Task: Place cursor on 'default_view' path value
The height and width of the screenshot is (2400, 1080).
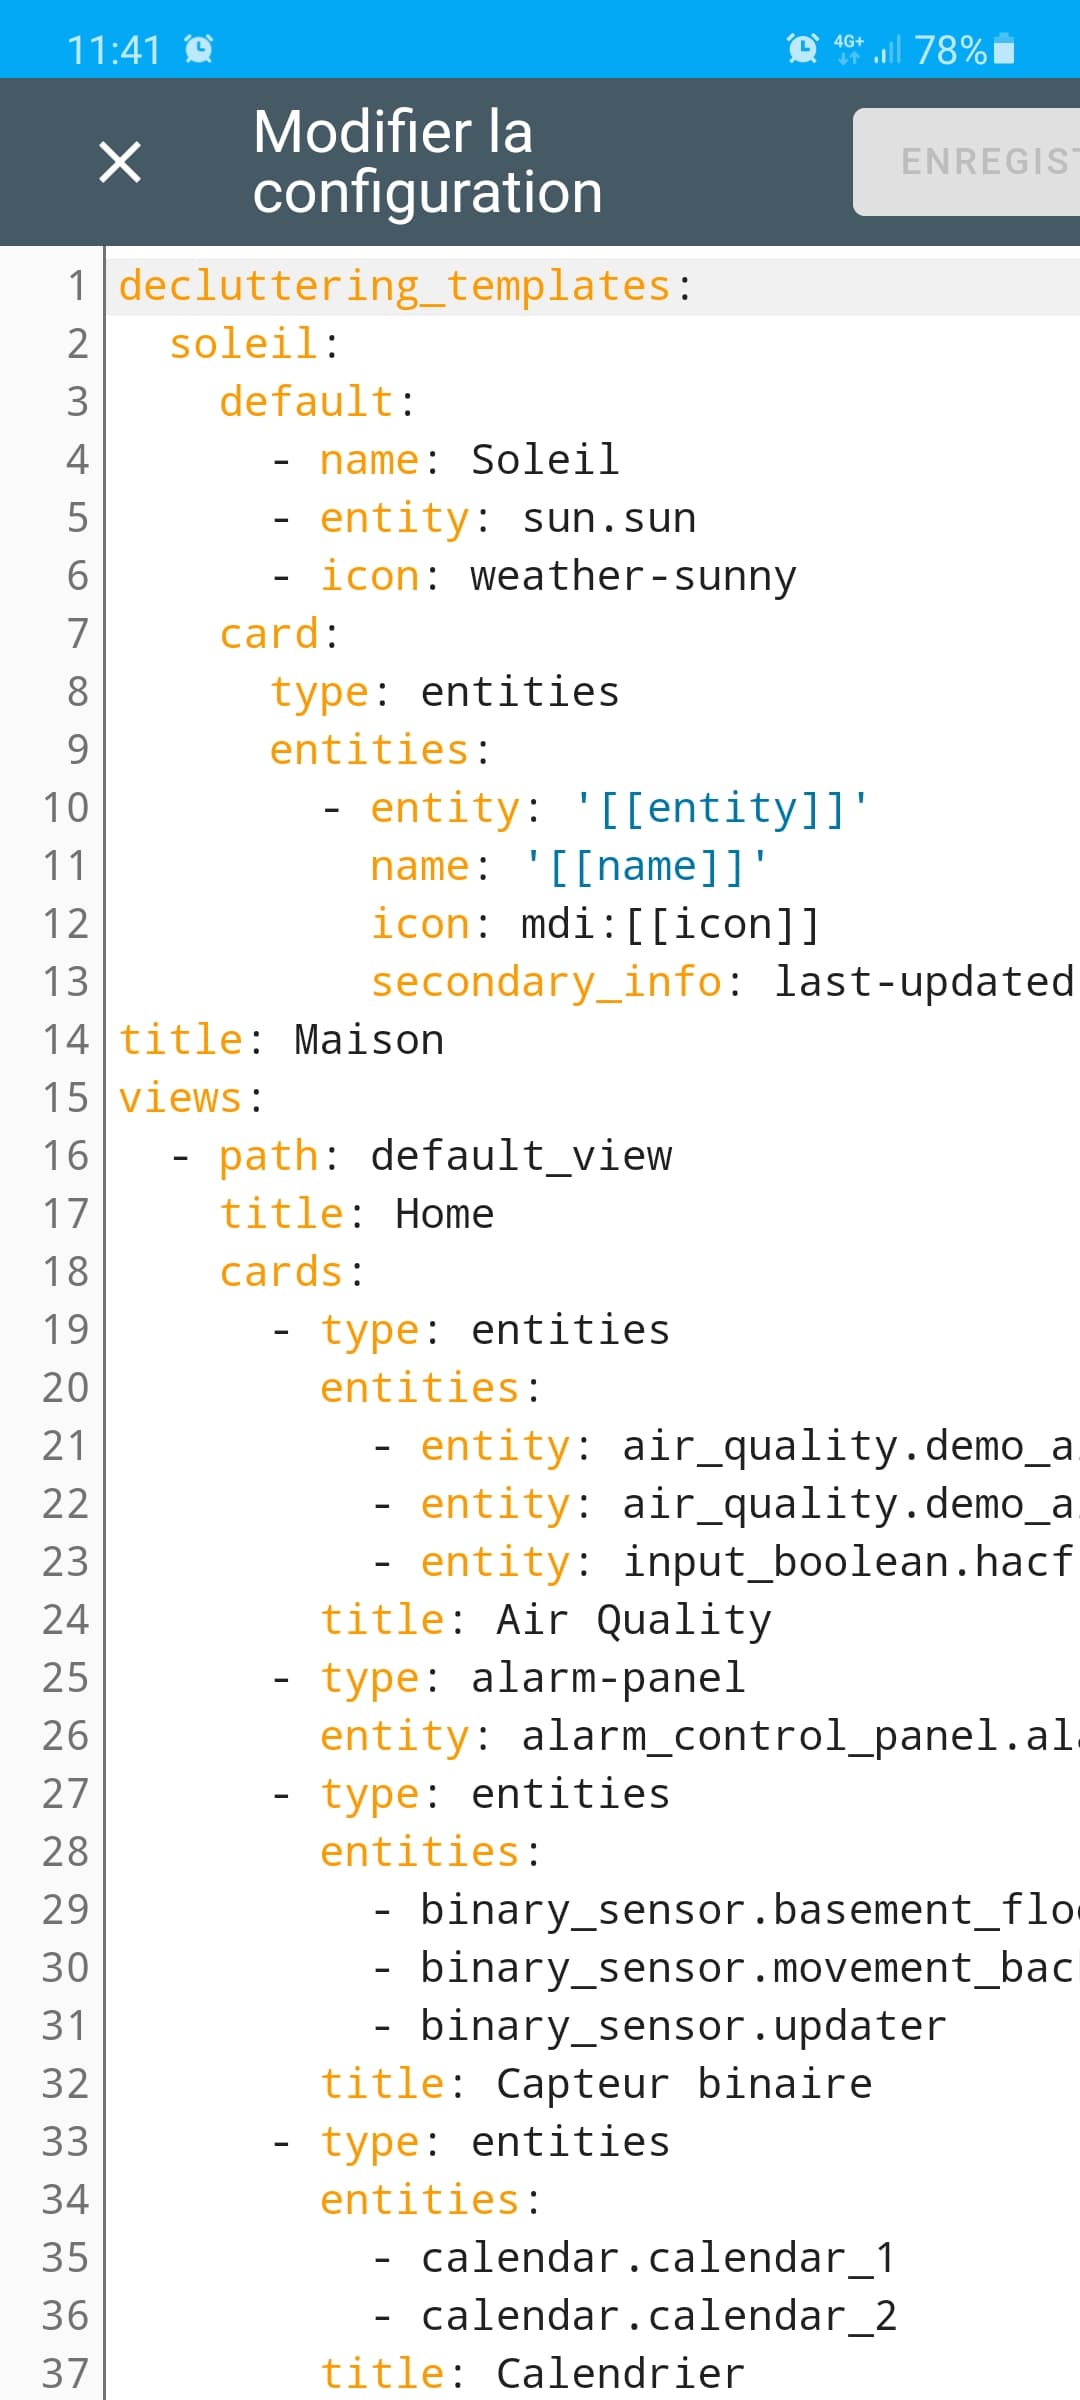Action: pyautogui.click(x=521, y=1157)
